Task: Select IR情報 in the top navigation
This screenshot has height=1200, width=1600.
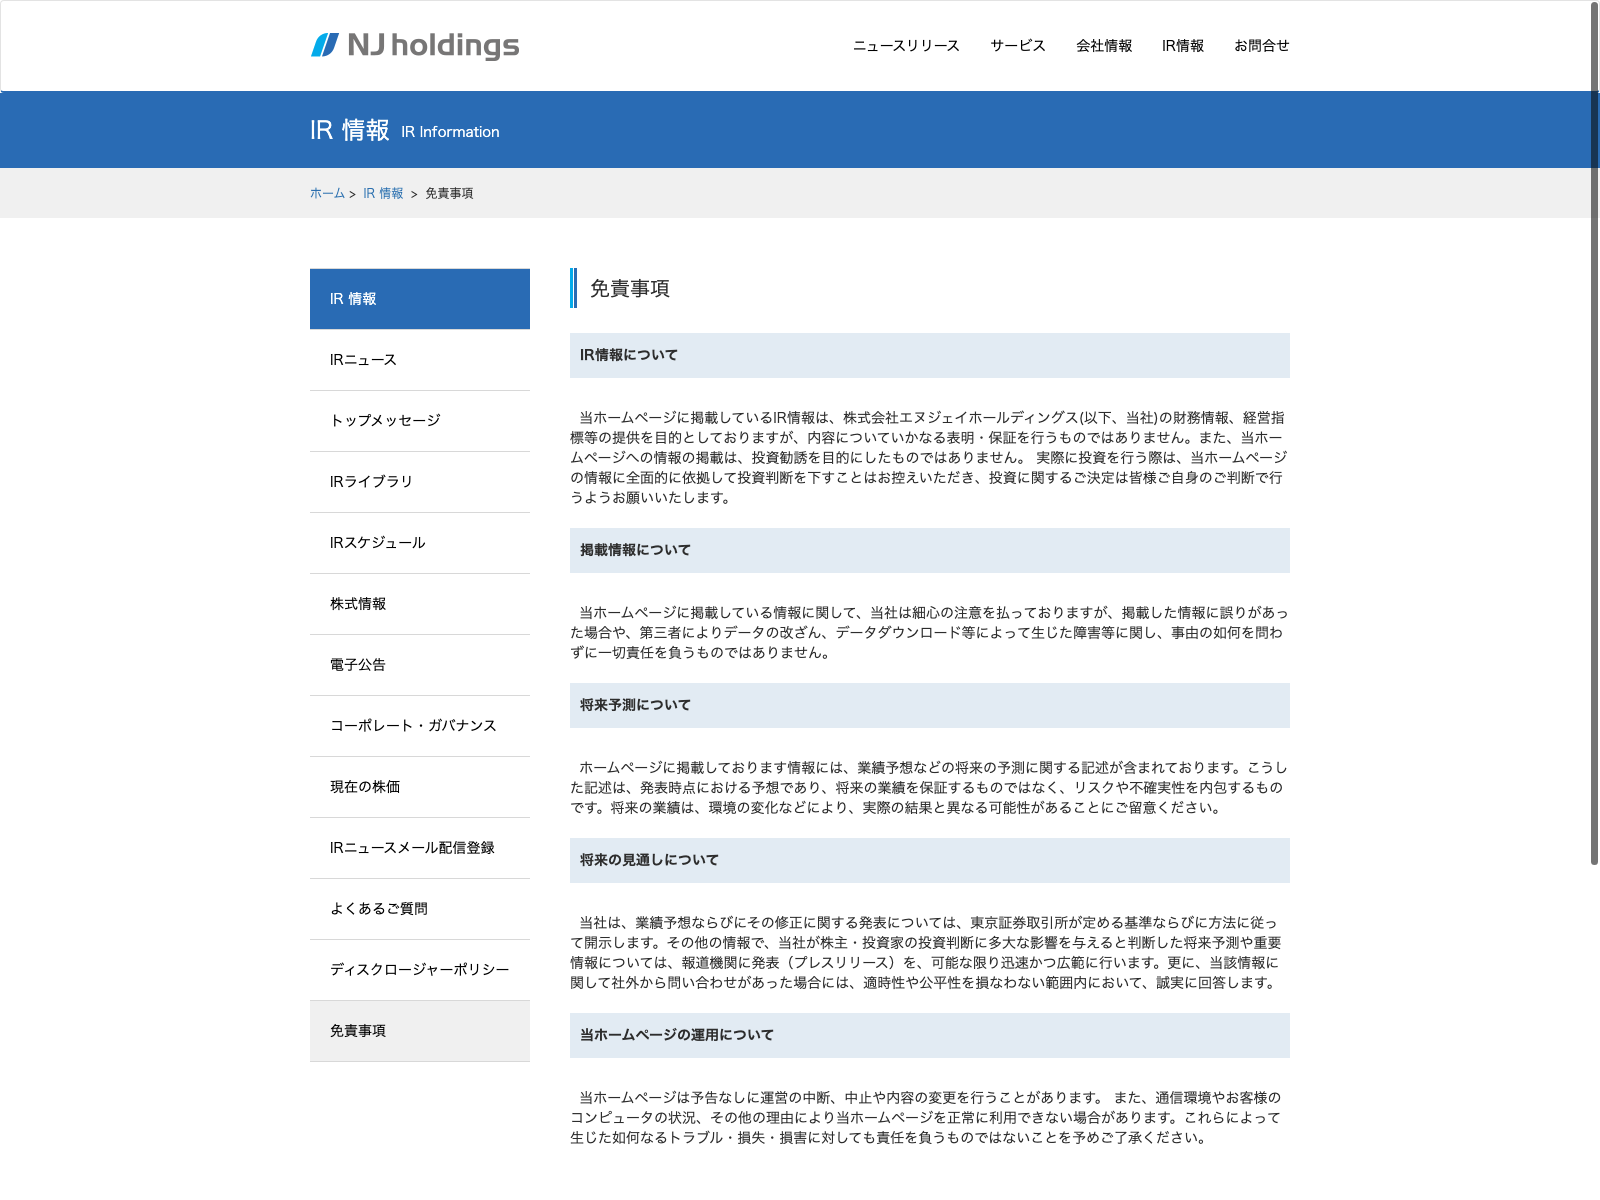Action: pos(1182,46)
